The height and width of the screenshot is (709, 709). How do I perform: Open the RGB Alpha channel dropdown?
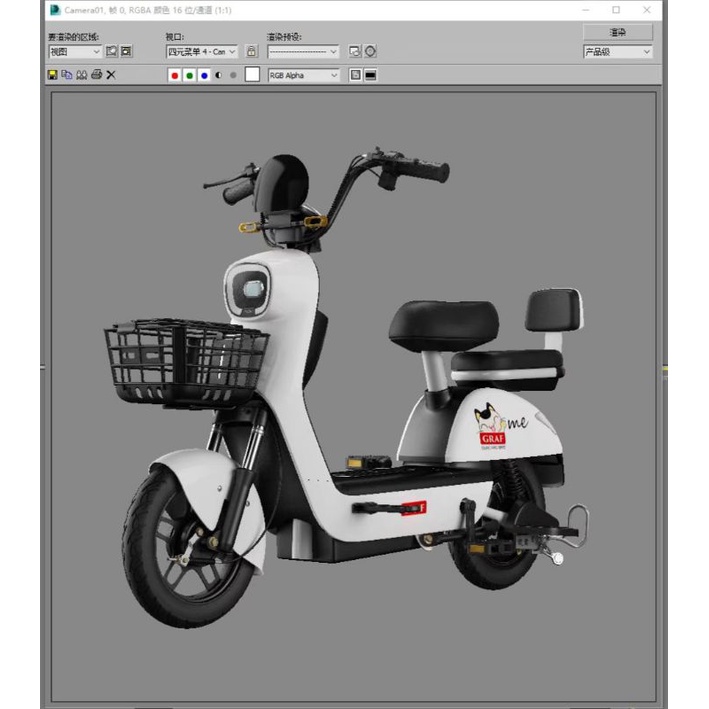pyautogui.click(x=303, y=75)
